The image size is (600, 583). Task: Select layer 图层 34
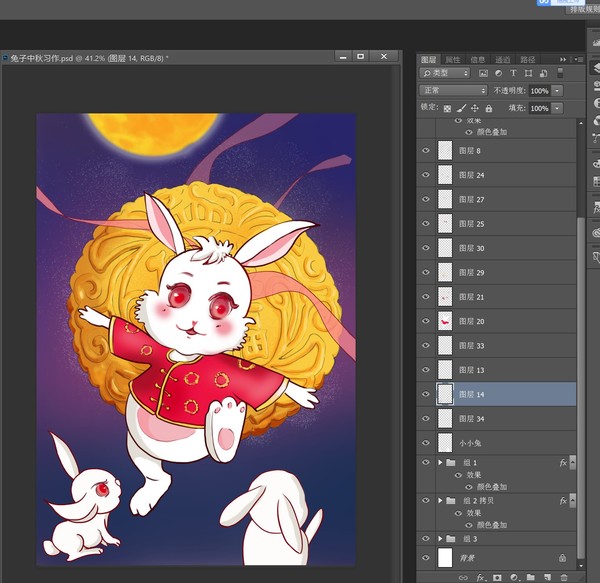click(x=496, y=419)
